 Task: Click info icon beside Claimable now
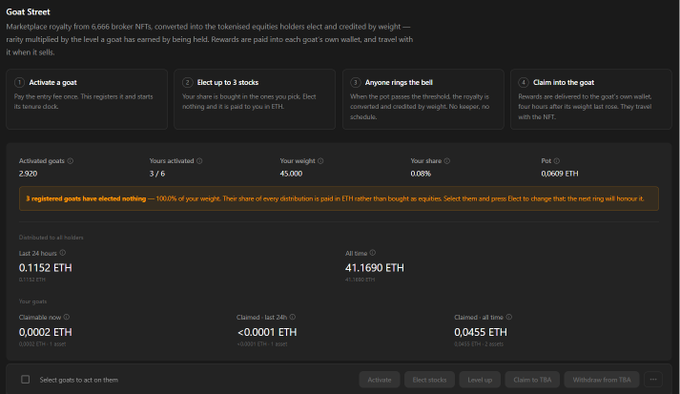pyautogui.click(x=66, y=317)
